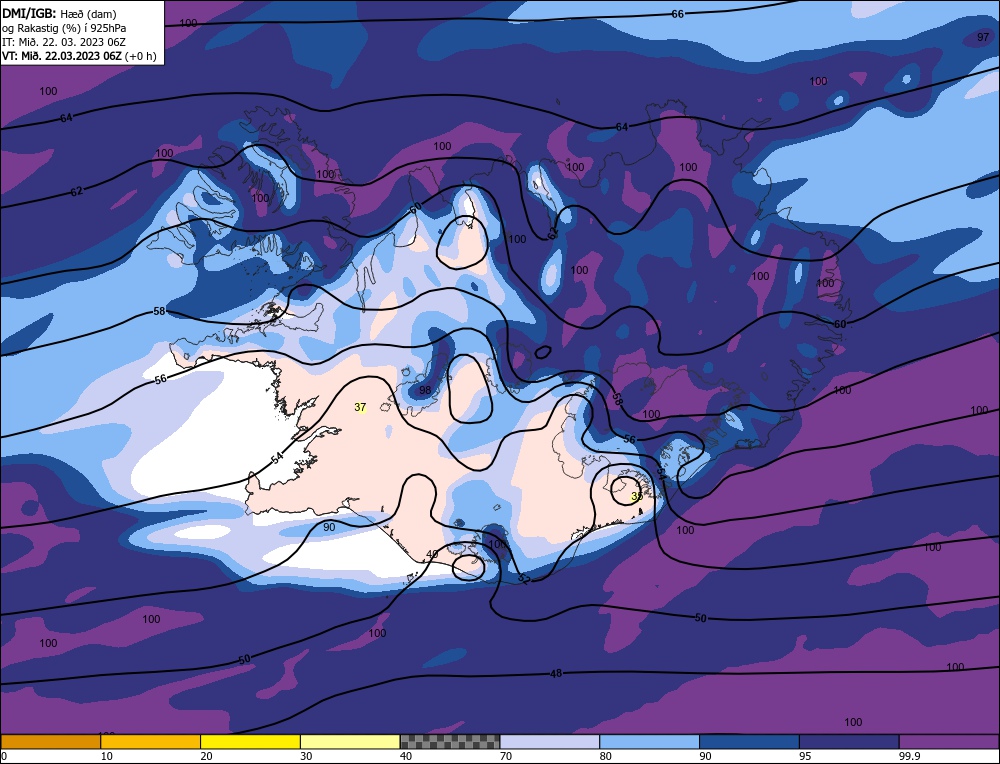This screenshot has height=764, width=1000.
Task: Select the '98' humidity value on map
Action: tap(425, 390)
